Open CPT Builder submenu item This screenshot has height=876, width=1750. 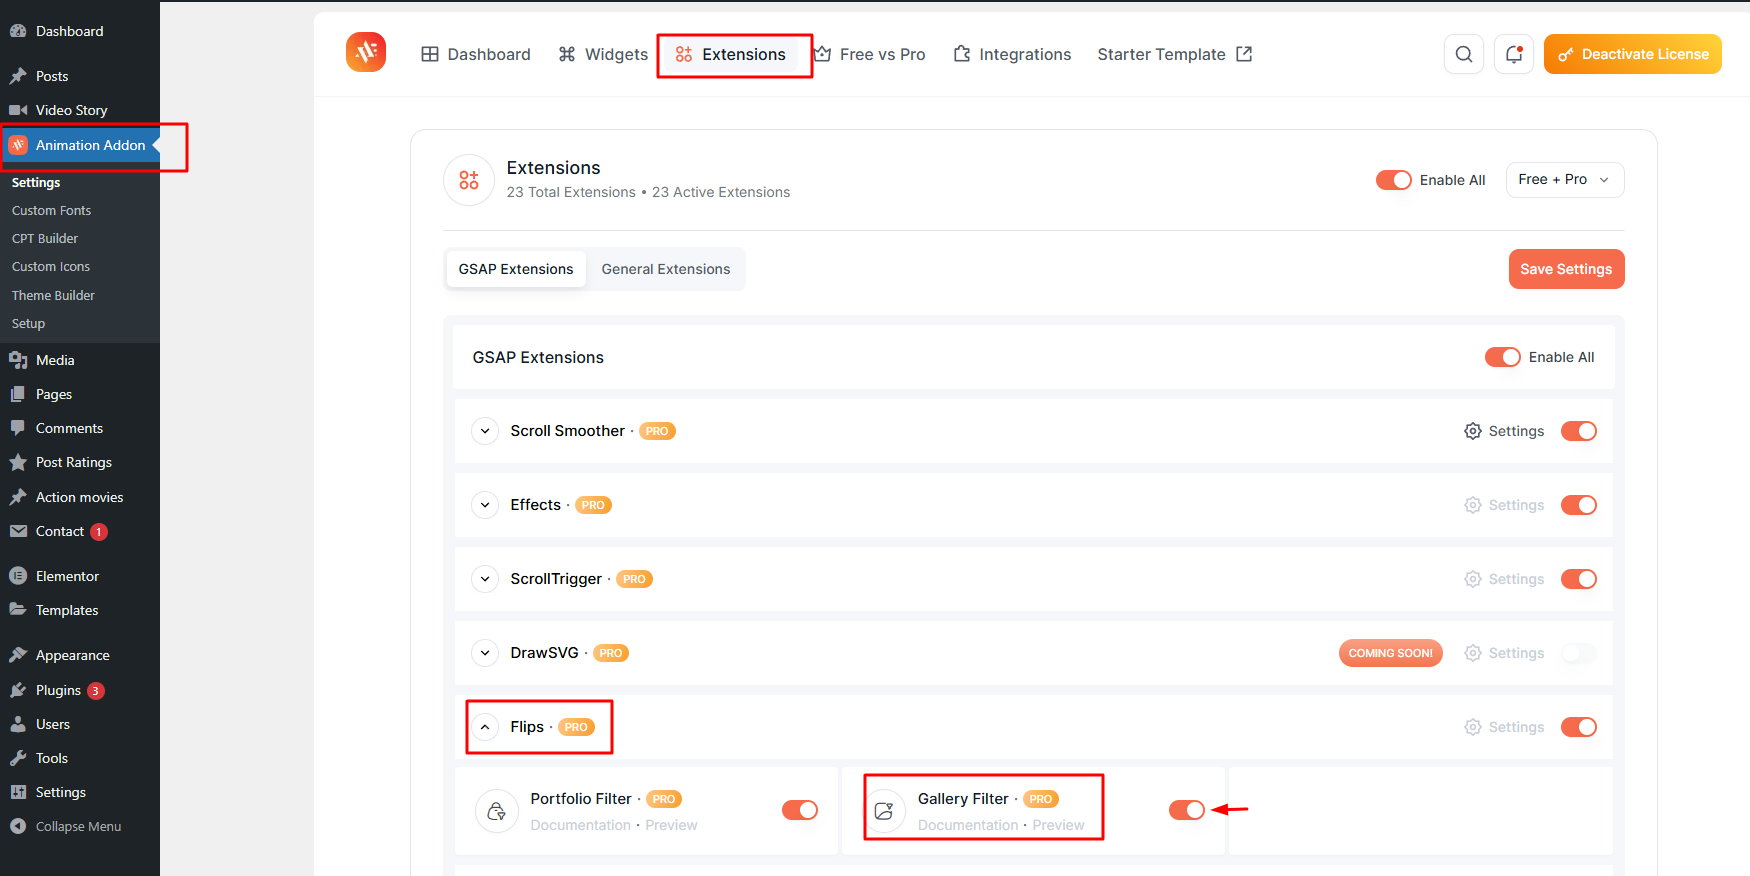[x=45, y=238]
